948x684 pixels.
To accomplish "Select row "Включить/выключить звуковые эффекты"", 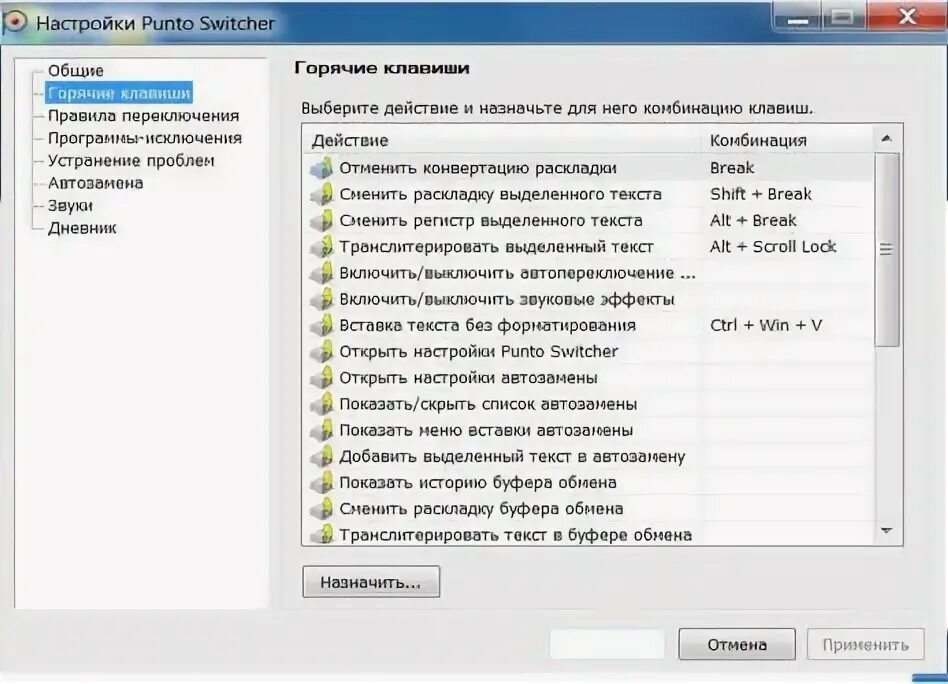I will [589, 299].
